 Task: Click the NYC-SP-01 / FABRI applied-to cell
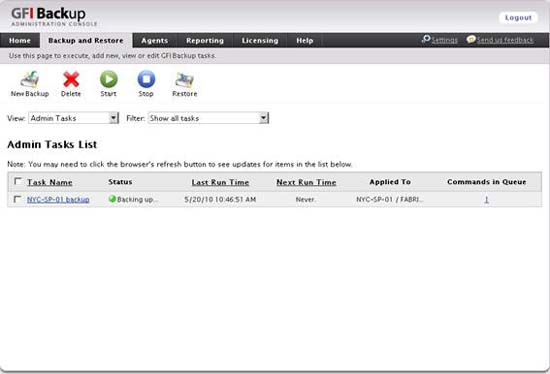coord(390,199)
